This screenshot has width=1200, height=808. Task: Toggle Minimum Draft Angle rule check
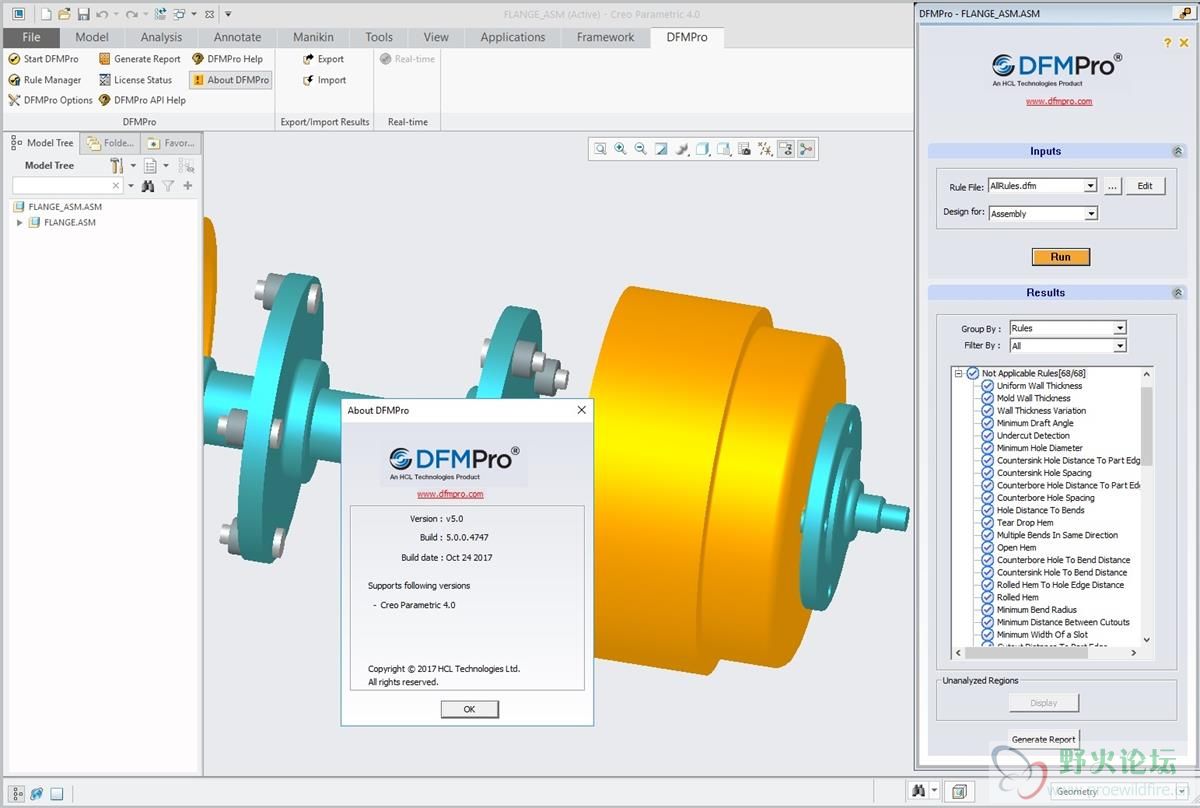coord(988,423)
